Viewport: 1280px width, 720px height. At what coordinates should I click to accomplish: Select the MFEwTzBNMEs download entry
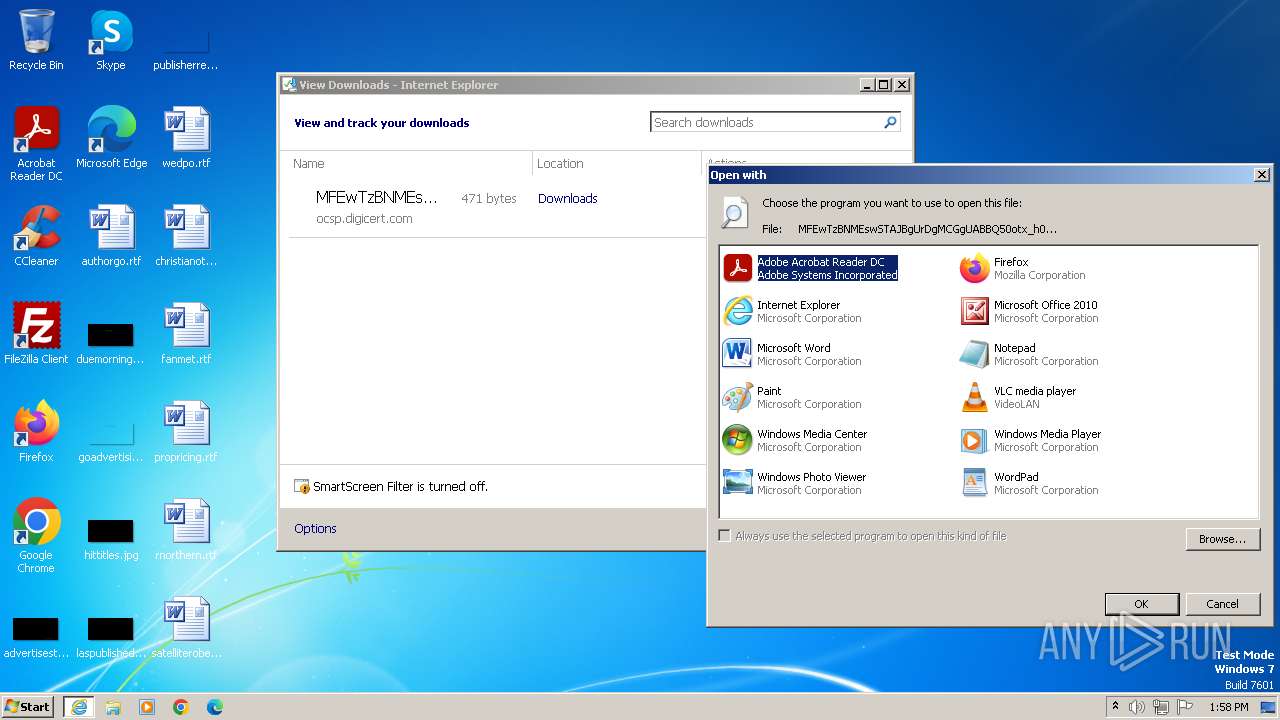pyautogui.click(x=497, y=208)
